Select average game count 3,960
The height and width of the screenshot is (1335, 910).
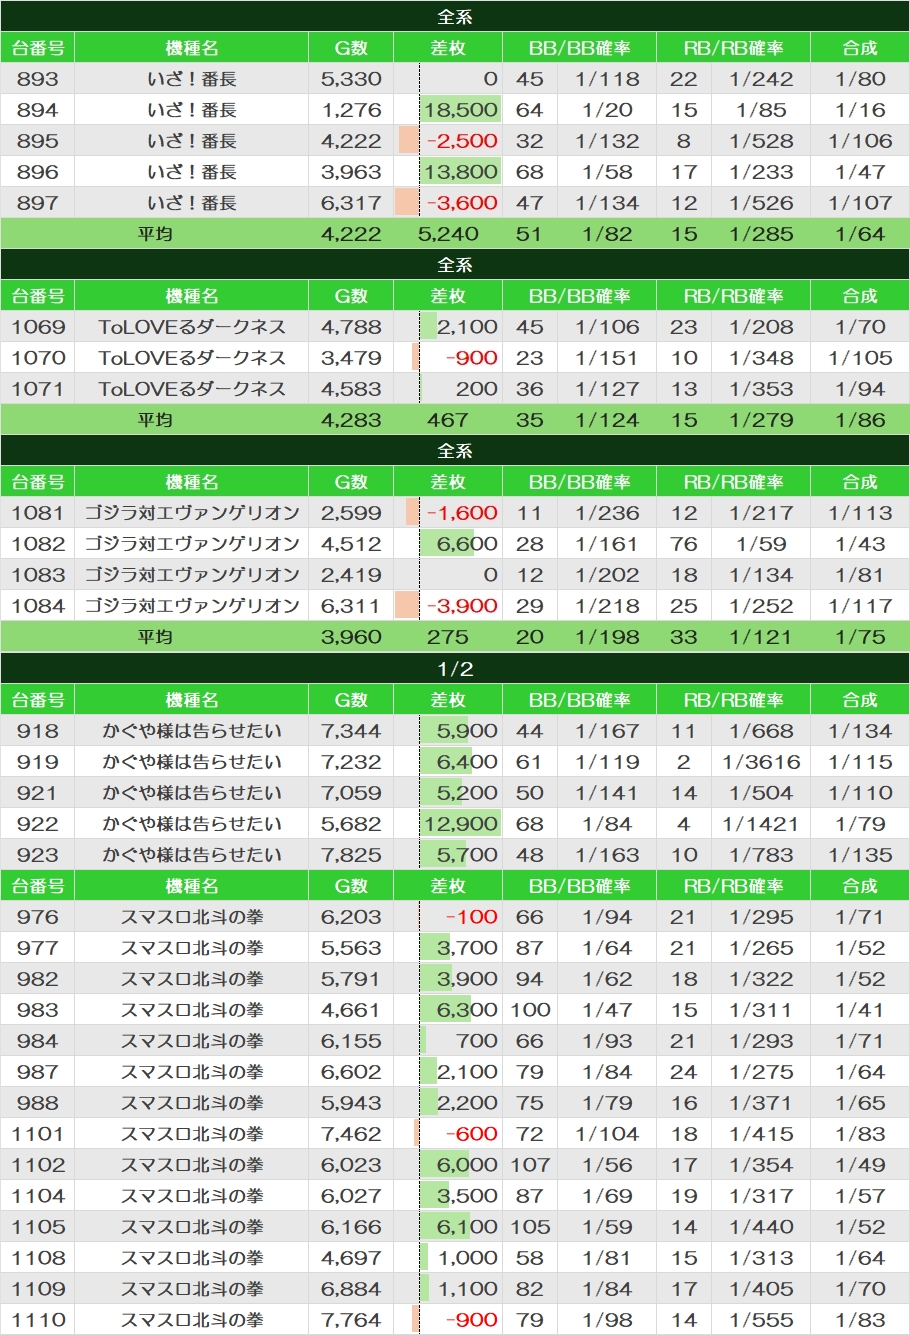[x=351, y=637]
